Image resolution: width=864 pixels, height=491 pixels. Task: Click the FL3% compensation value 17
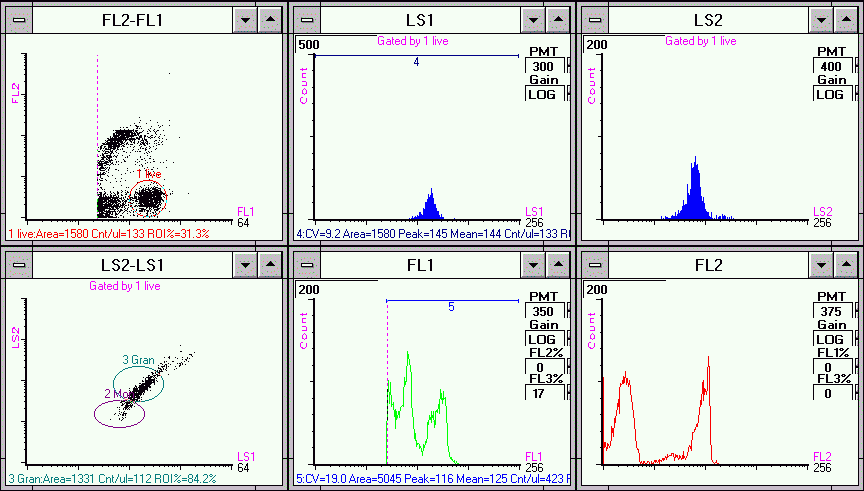point(544,393)
